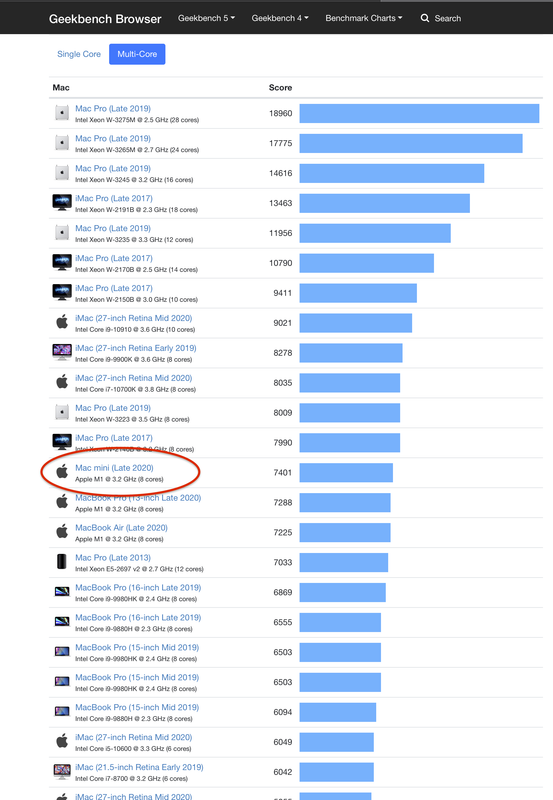Open MacBook Pro 16-inch link scoring 6555
This screenshot has height=800, width=553.
(x=138, y=617)
